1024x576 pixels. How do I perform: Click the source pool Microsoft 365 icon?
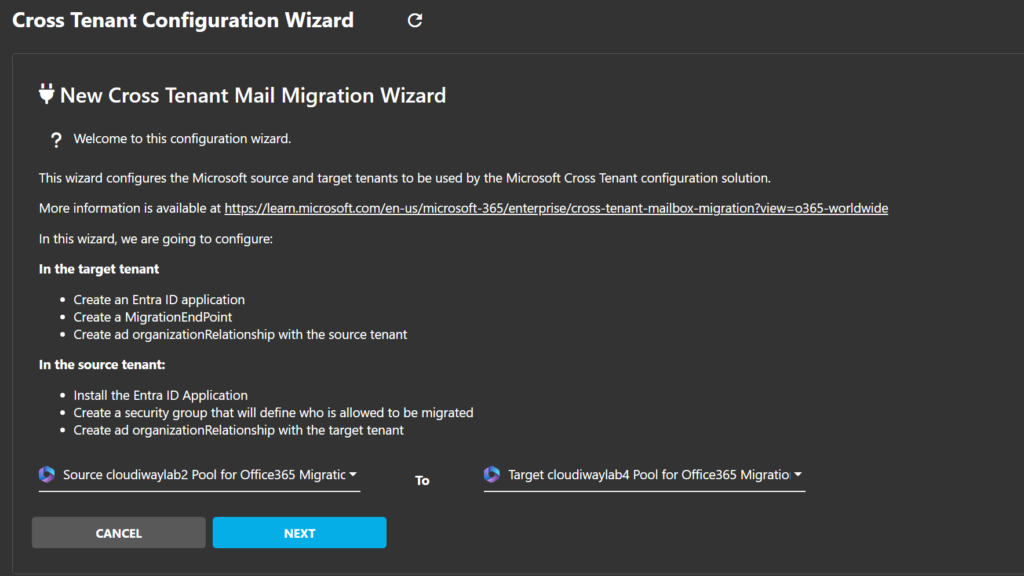pos(47,474)
